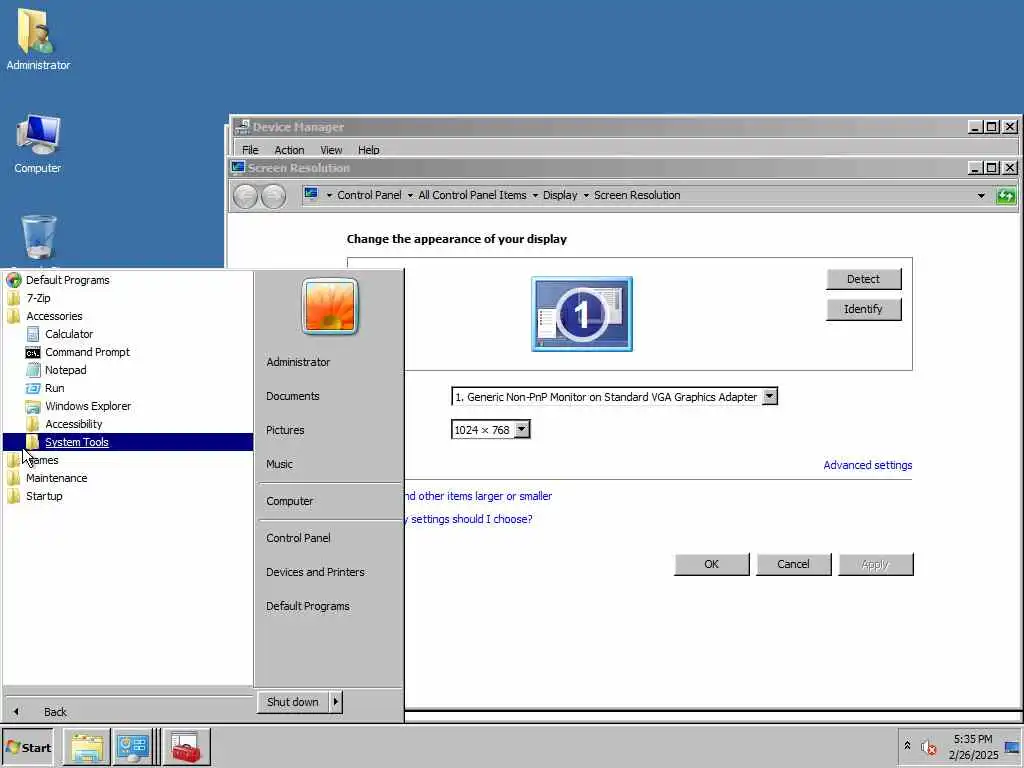The image size is (1024, 768).
Task: Click Cancel in Screen Resolution
Action: coord(793,564)
